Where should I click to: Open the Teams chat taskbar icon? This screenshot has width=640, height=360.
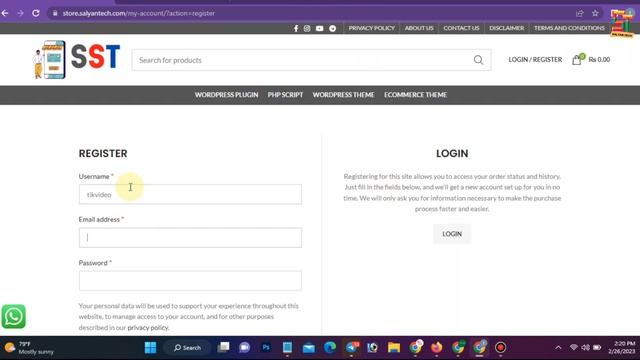point(244,347)
